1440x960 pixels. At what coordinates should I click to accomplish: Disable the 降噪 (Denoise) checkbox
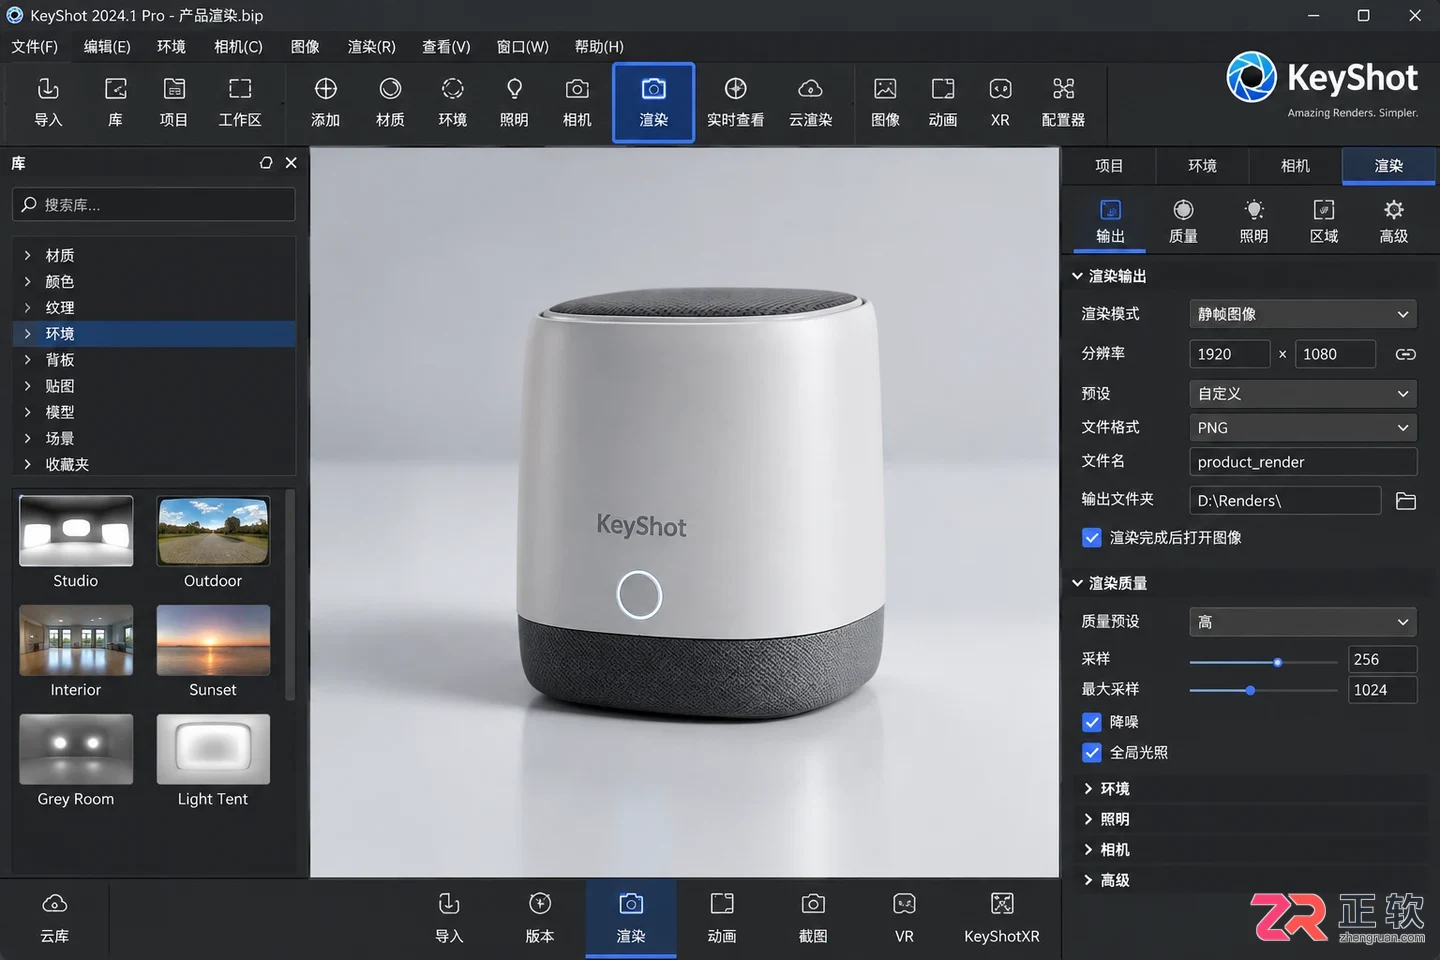1092,722
